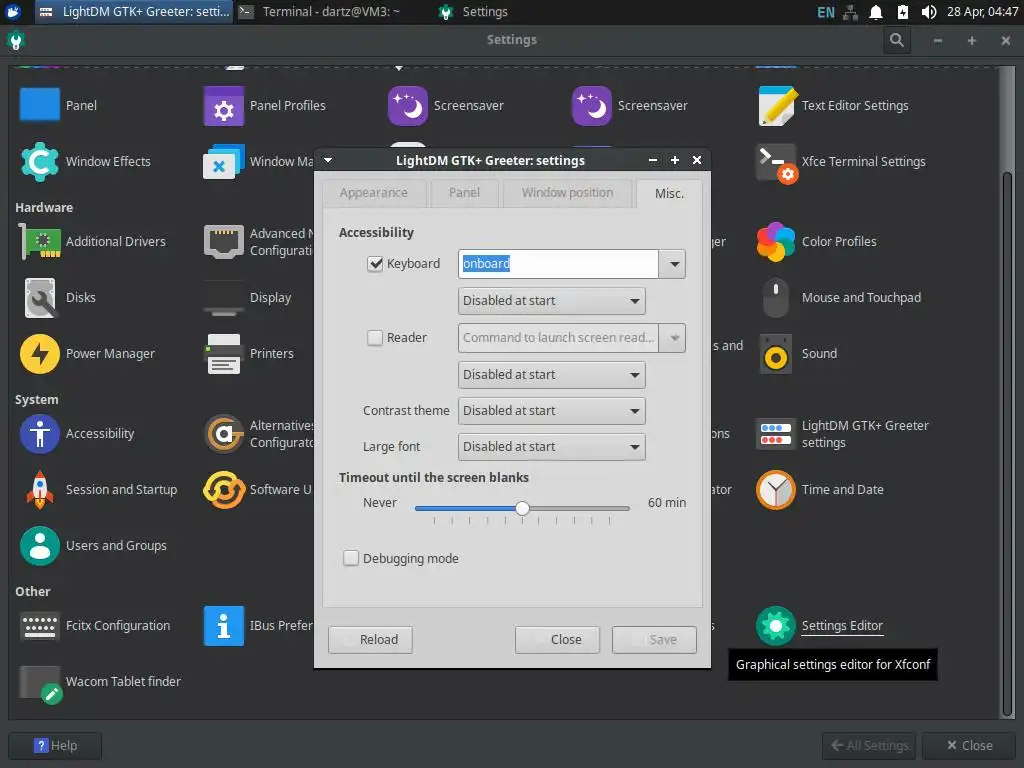
Task: Click Reload button in dialog
Action: (x=370, y=639)
